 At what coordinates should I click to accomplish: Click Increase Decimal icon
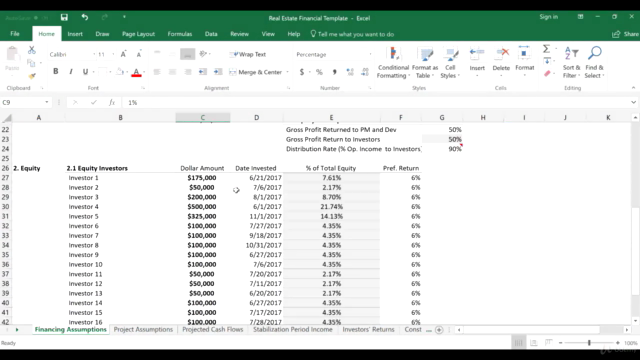tap(350, 72)
